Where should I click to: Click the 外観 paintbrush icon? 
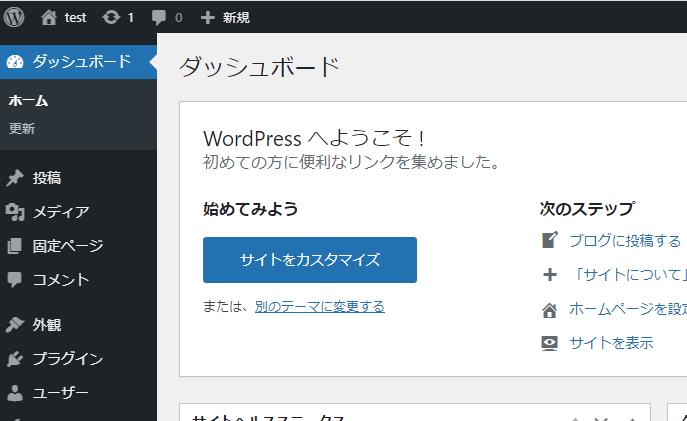click(x=15, y=325)
